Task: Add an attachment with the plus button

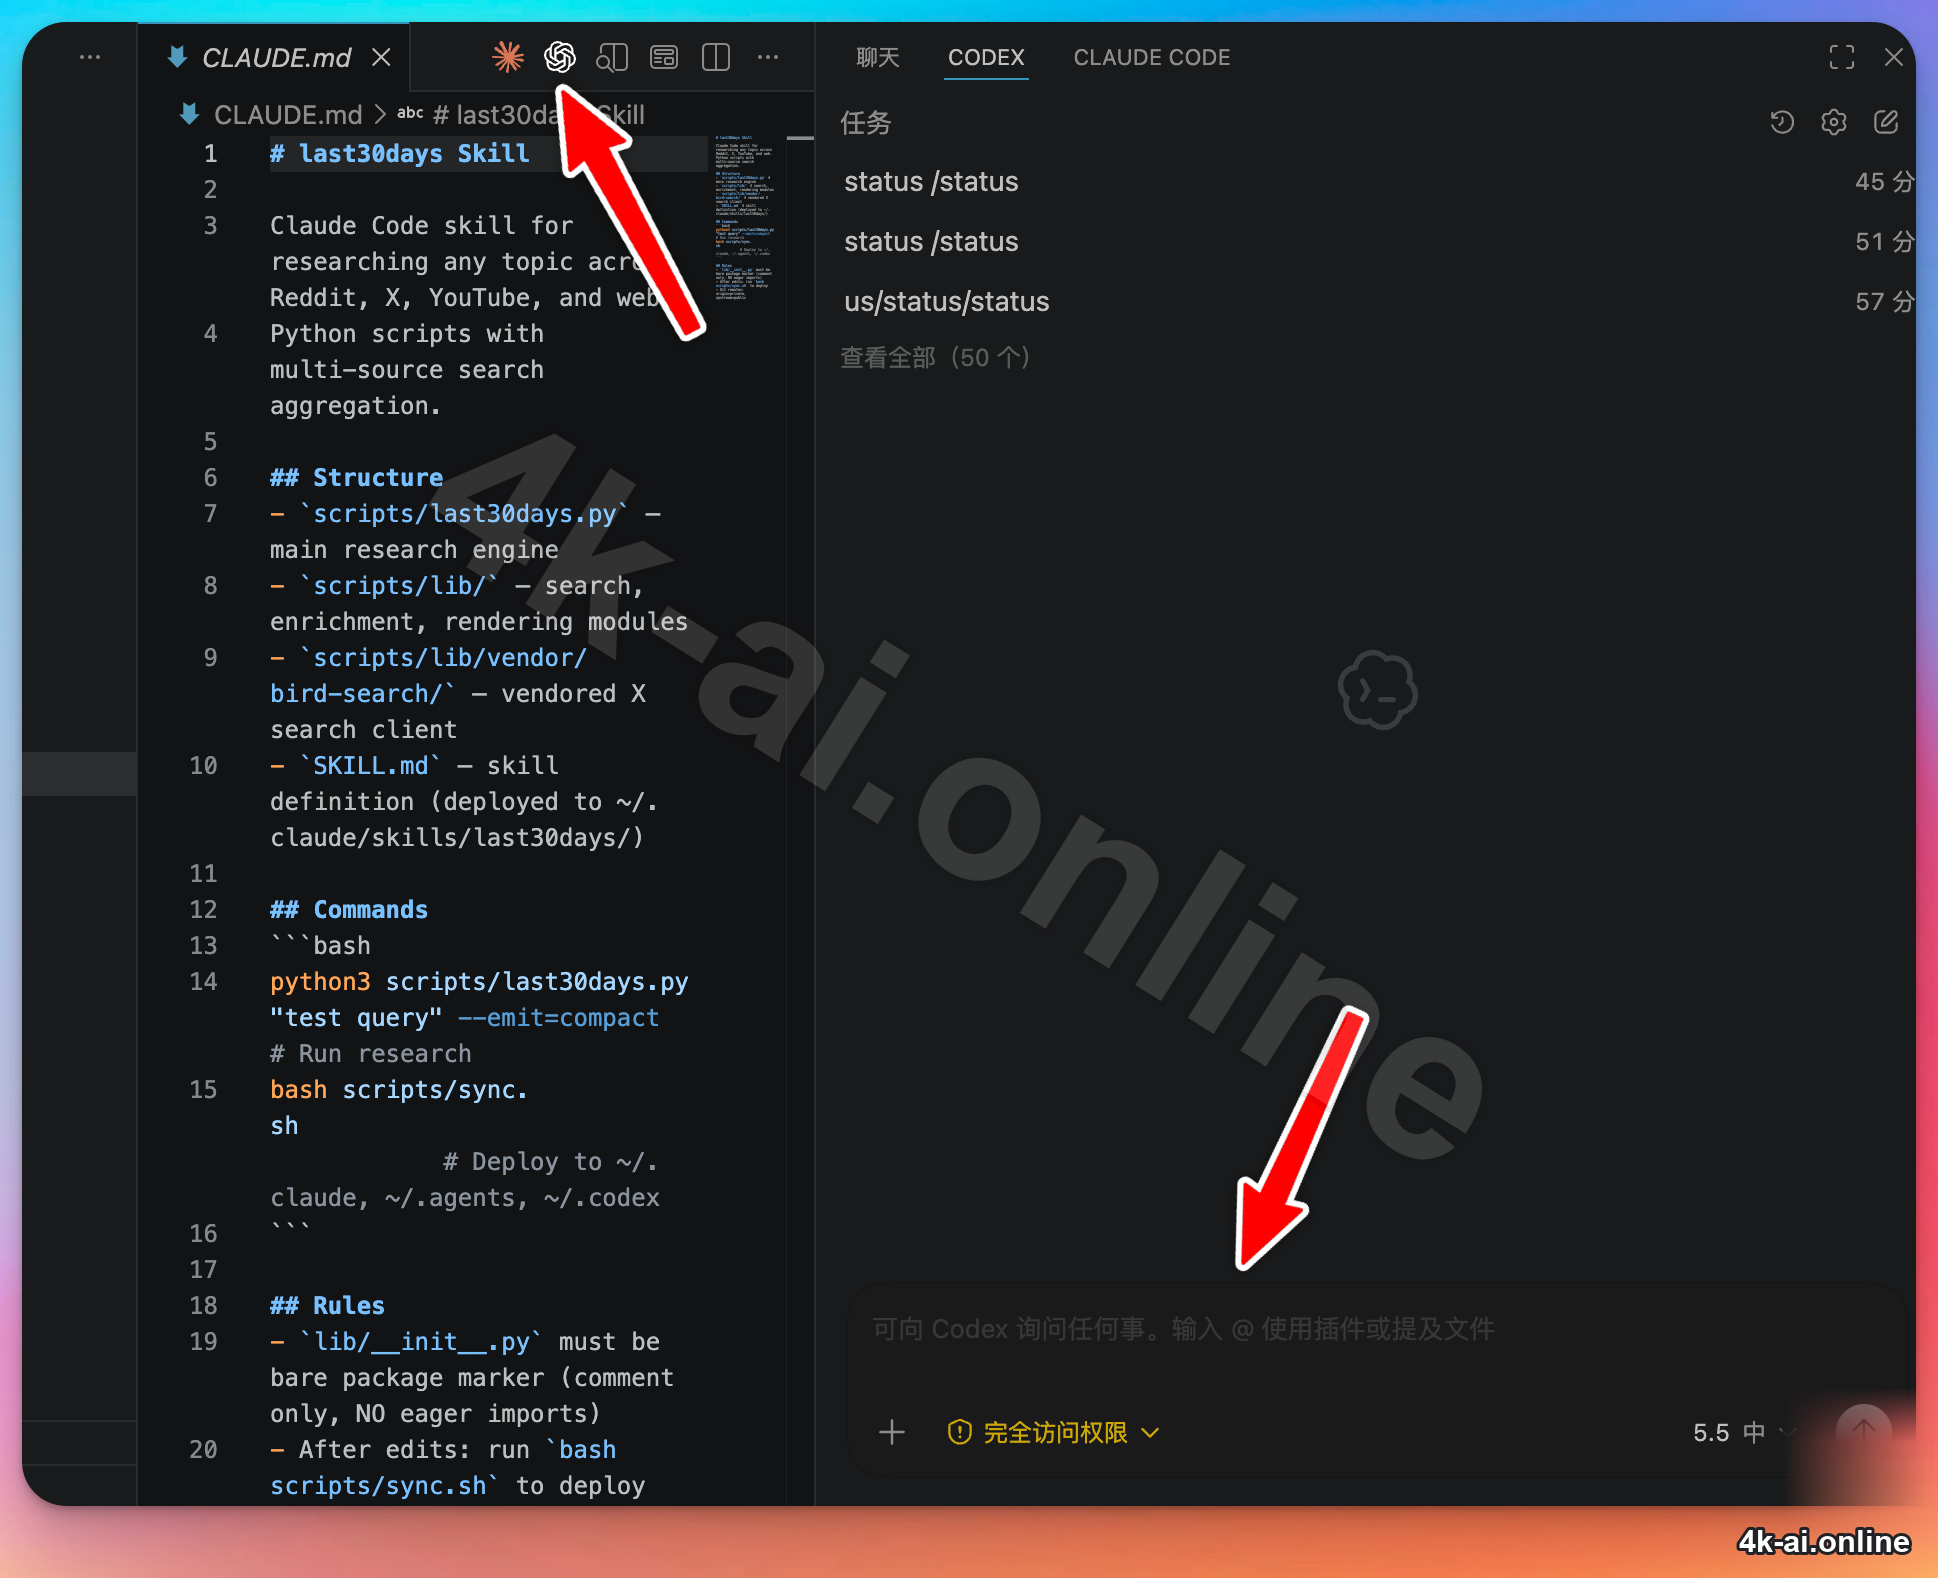Action: pos(892,1432)
